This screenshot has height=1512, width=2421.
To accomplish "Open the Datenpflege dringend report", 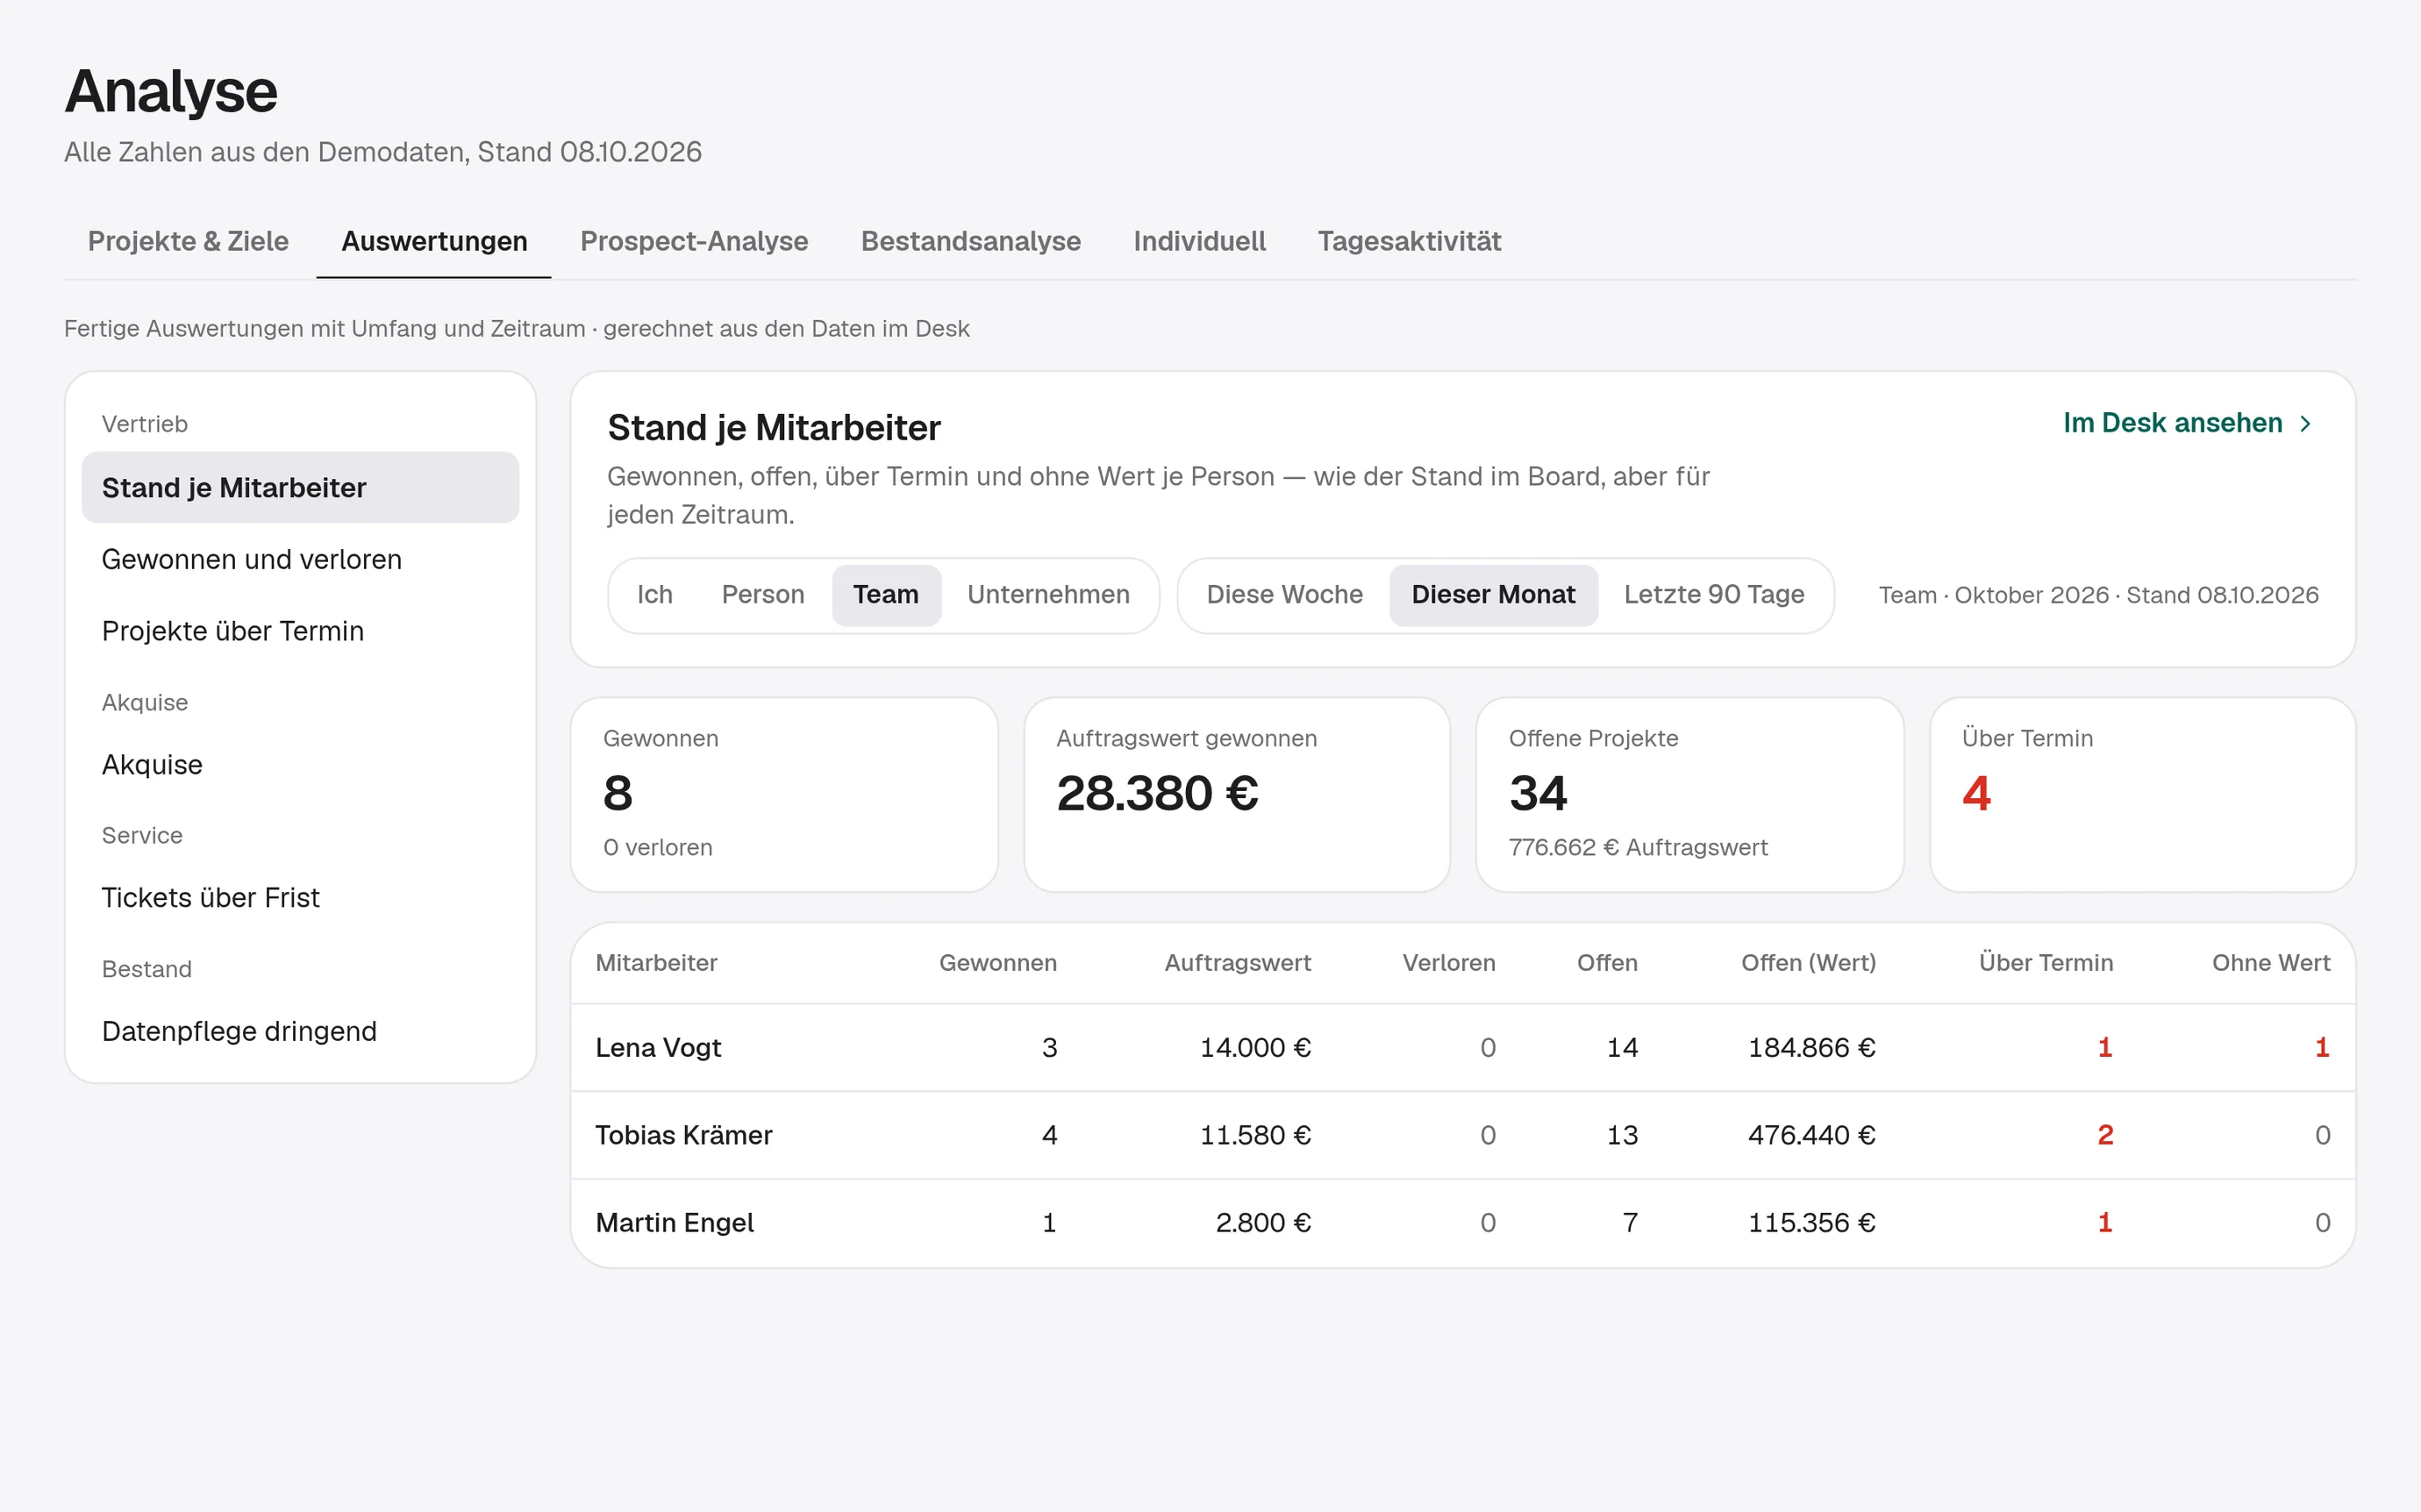I will click(x=300, y=1031).
